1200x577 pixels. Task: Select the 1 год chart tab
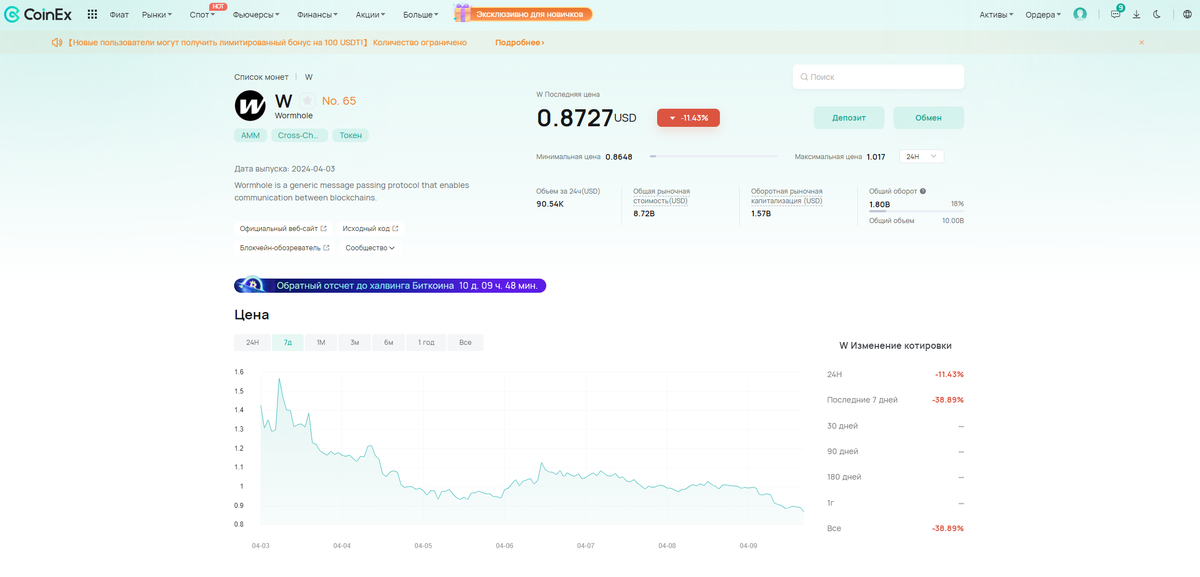426,342
